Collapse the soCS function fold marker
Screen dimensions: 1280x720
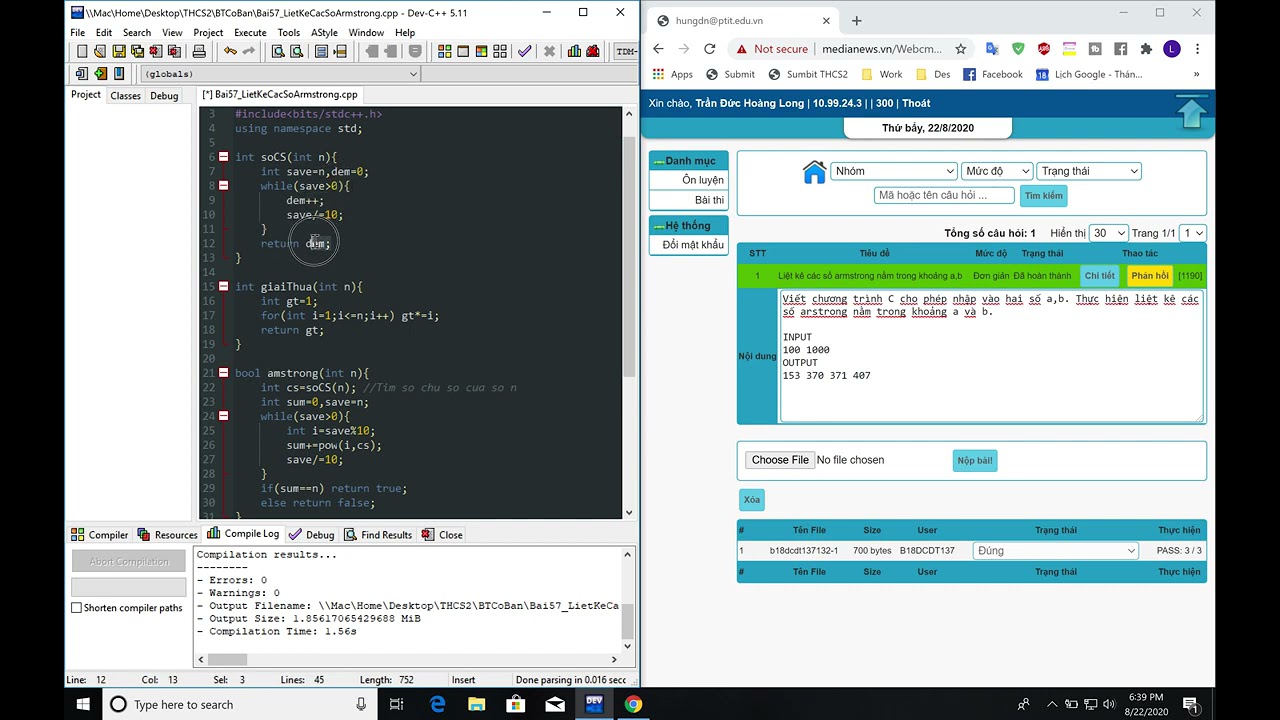(223, 157)
